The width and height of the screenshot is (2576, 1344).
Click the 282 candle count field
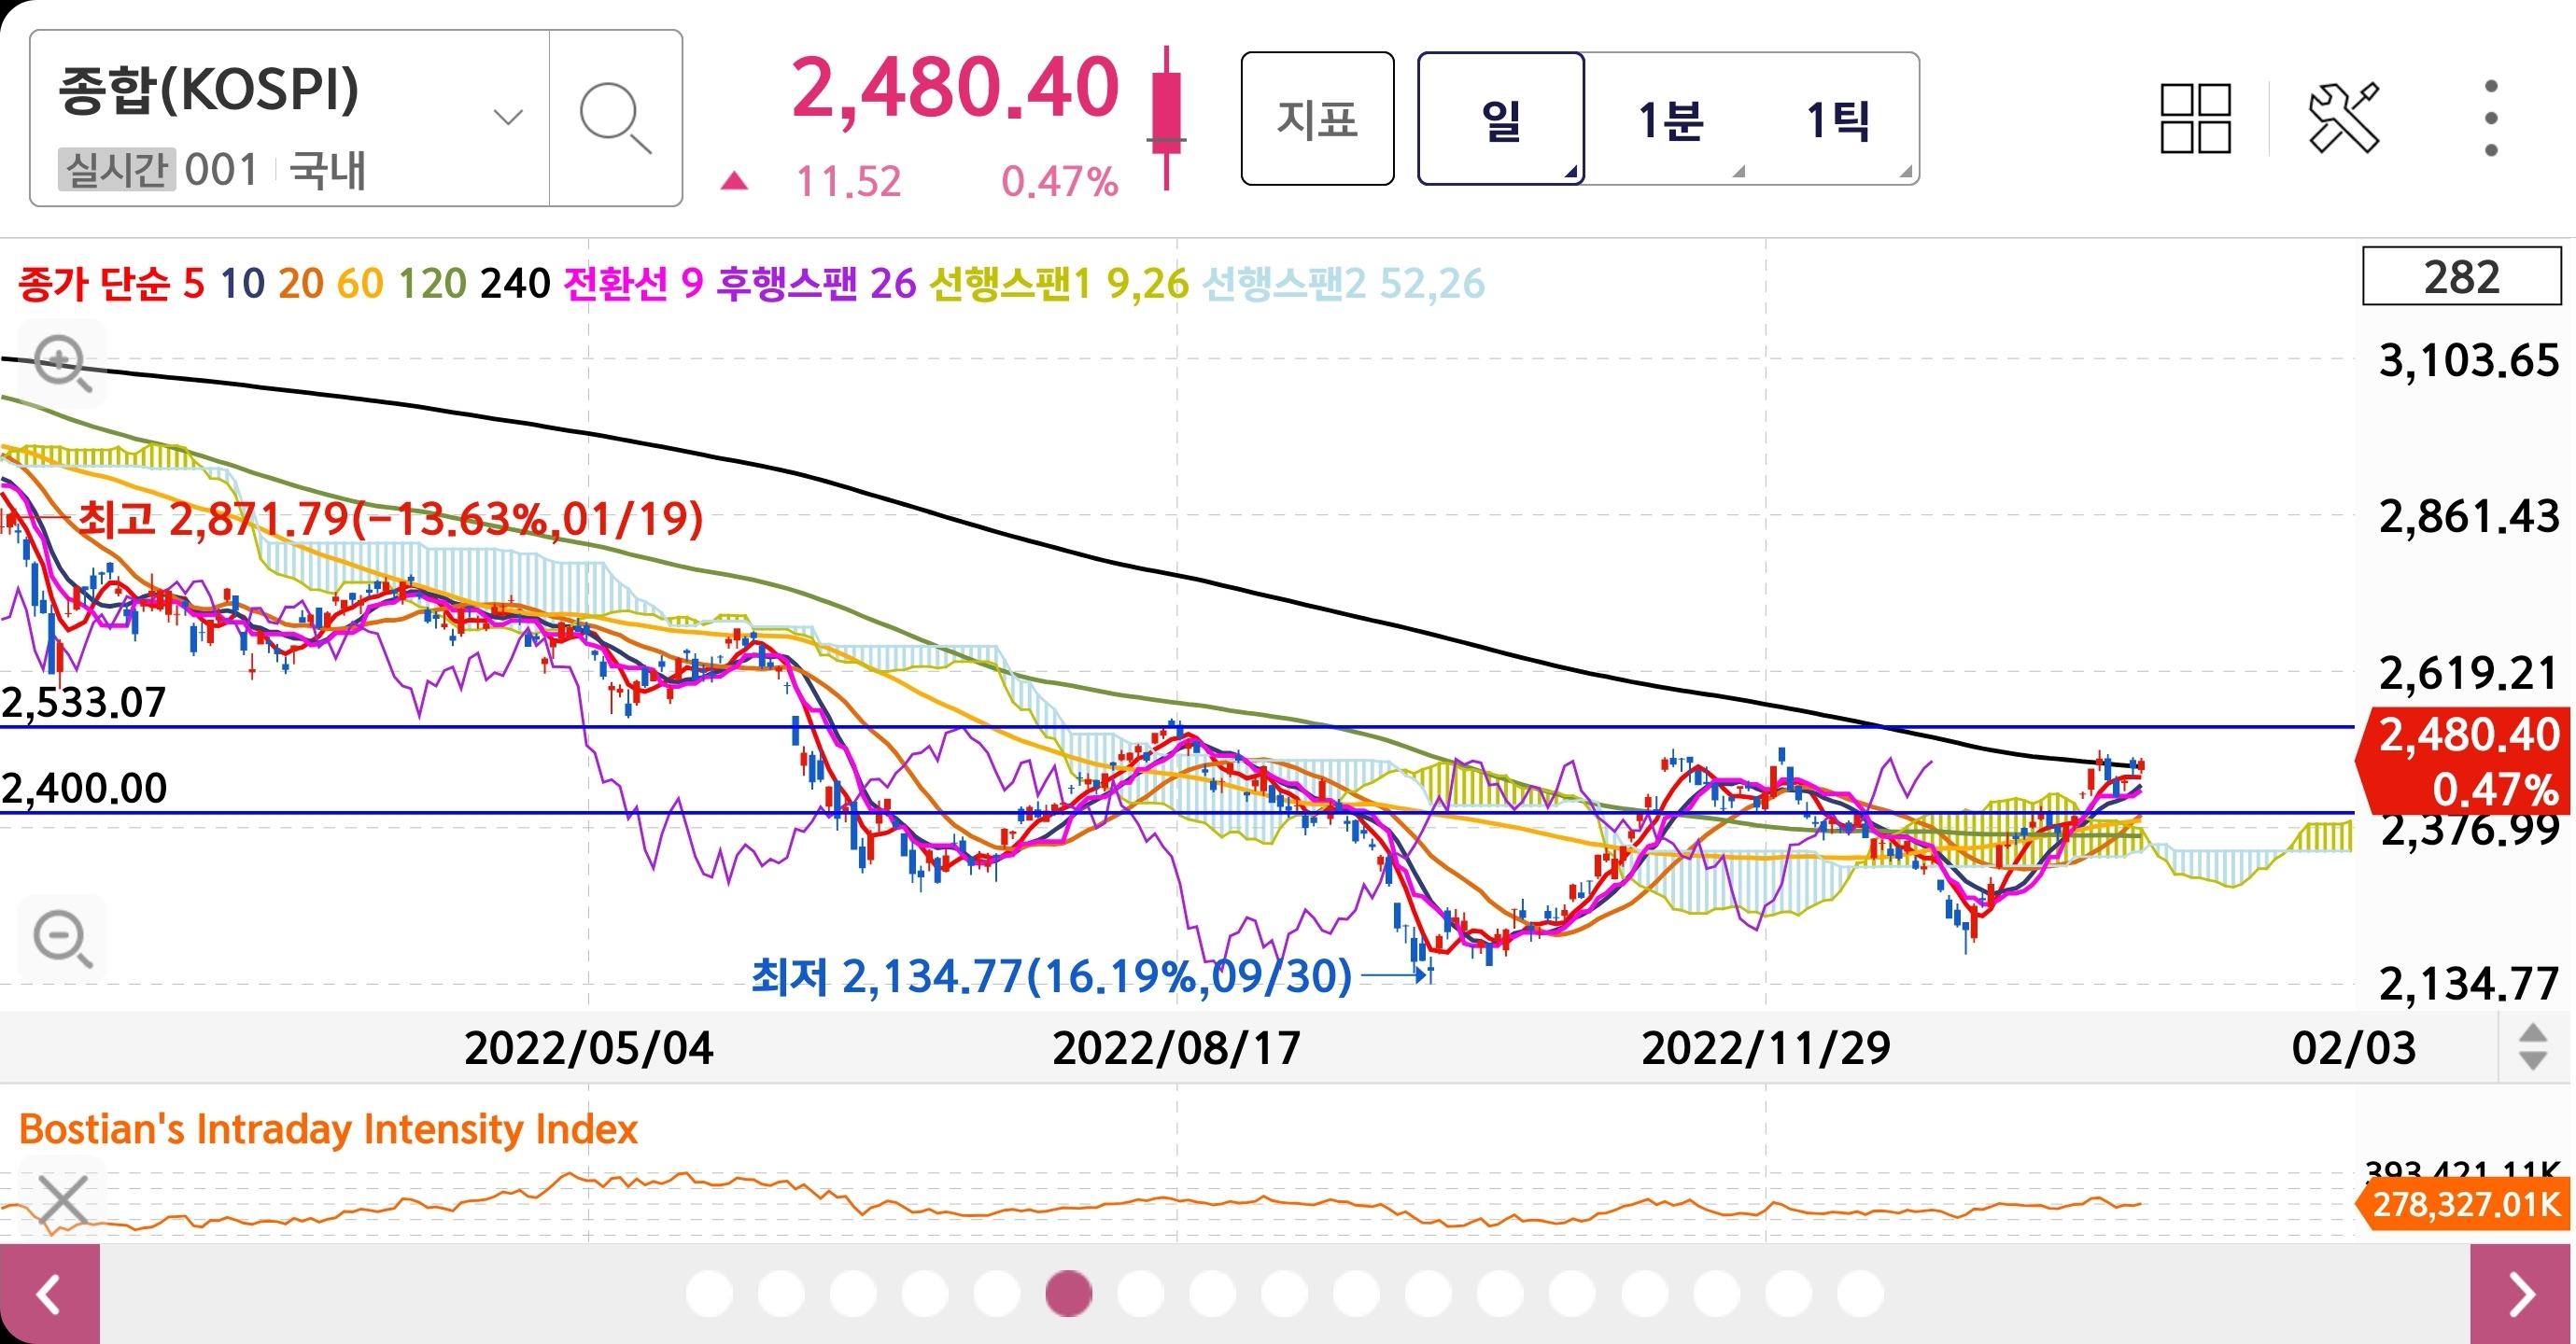[x=2460, y=277]
